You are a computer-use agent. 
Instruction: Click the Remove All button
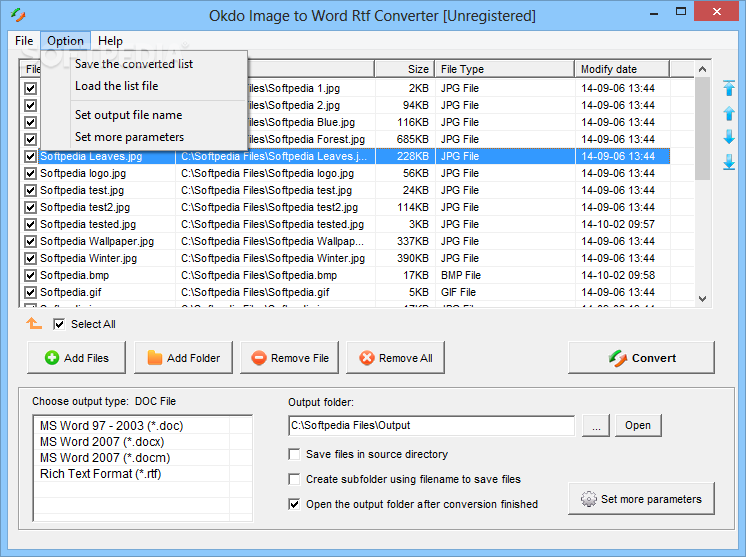click(x=395, y=358)
